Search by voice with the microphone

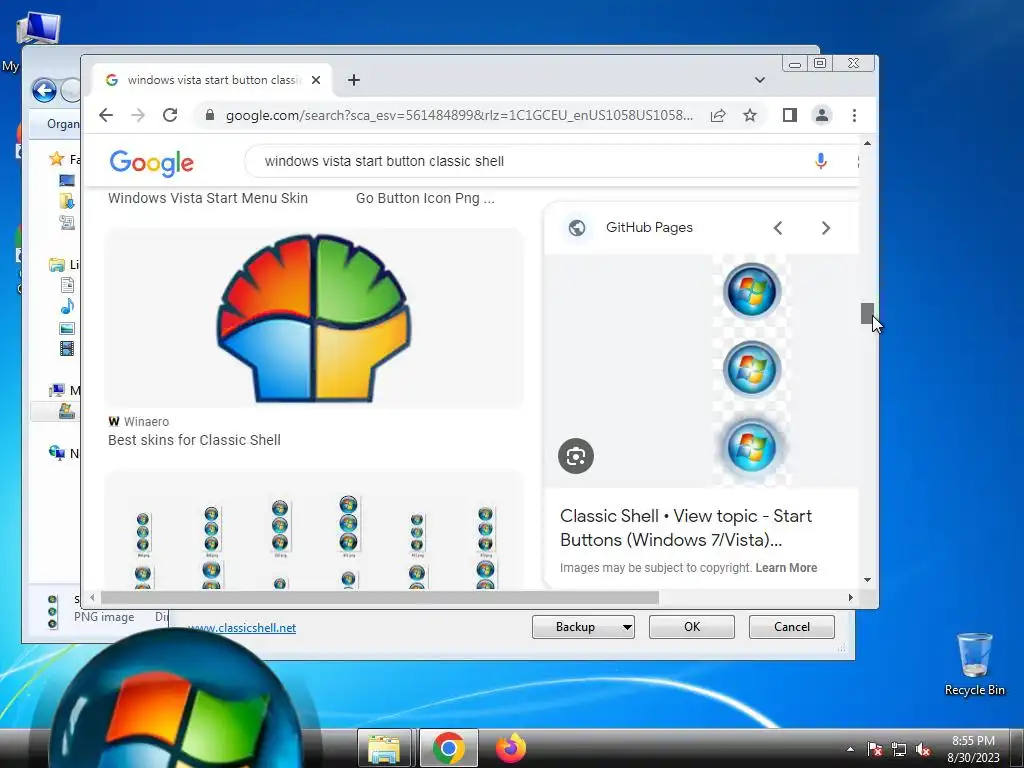click(x=821, y=161)
